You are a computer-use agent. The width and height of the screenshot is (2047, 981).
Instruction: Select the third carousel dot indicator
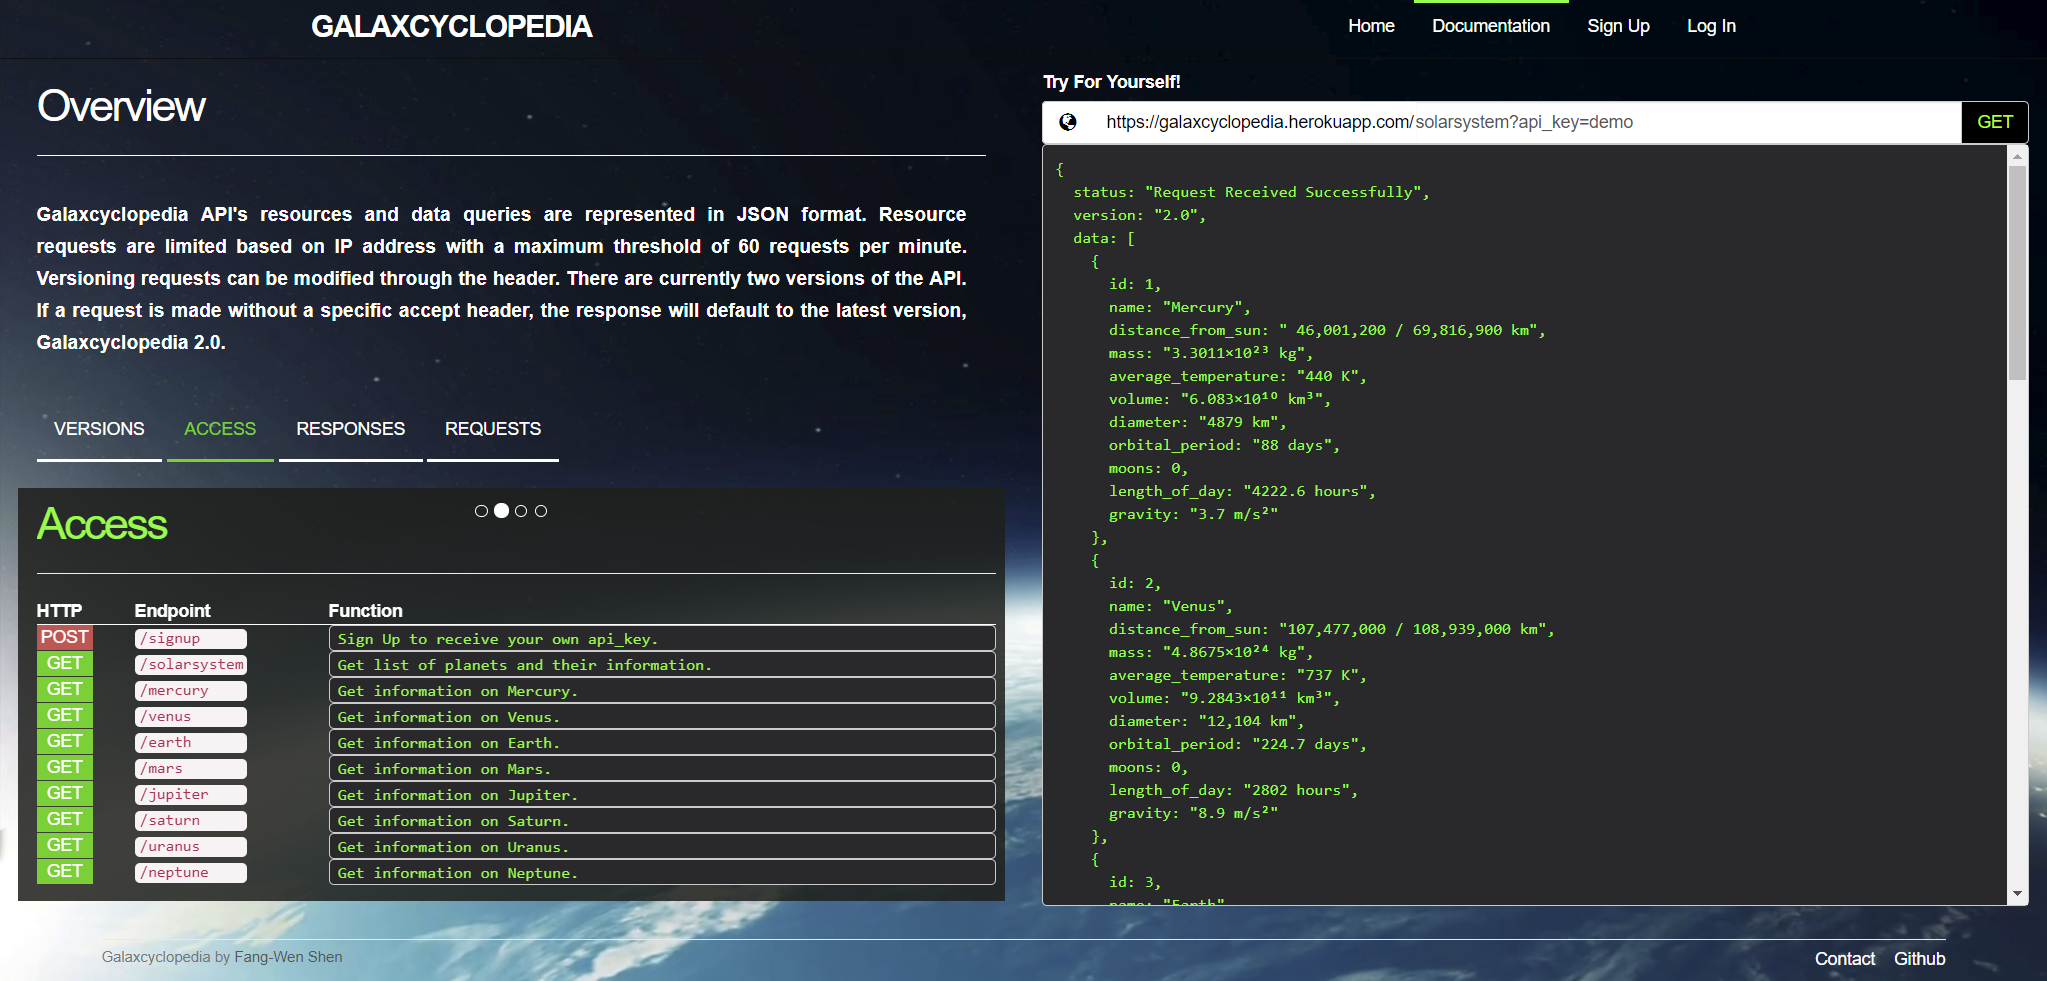point(521,511)
